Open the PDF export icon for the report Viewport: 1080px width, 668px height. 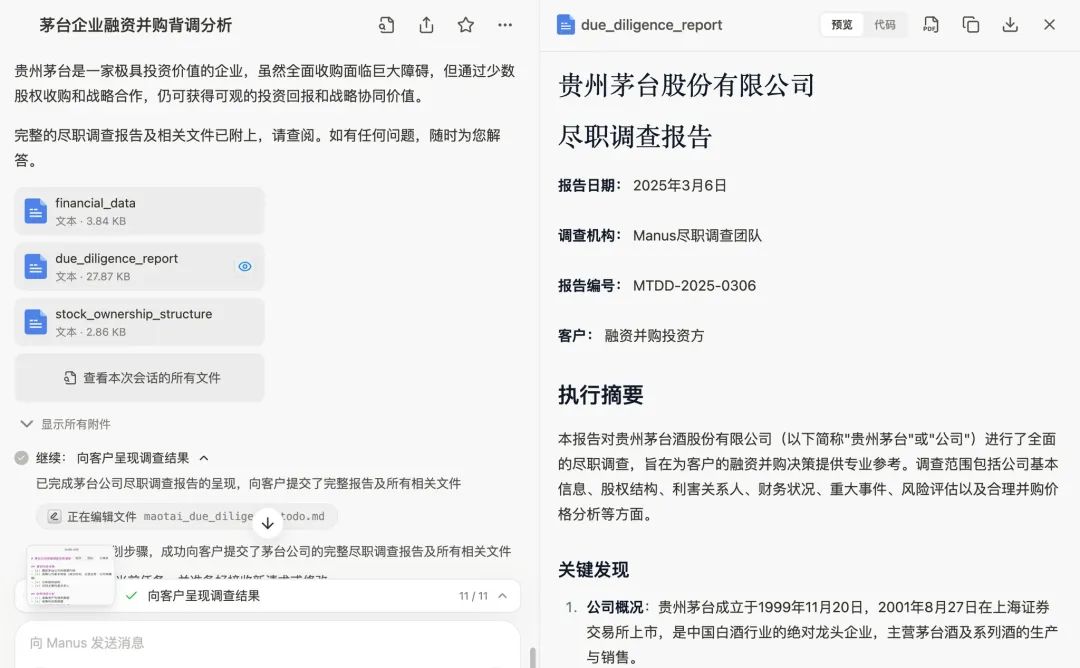tap(930, 24)
